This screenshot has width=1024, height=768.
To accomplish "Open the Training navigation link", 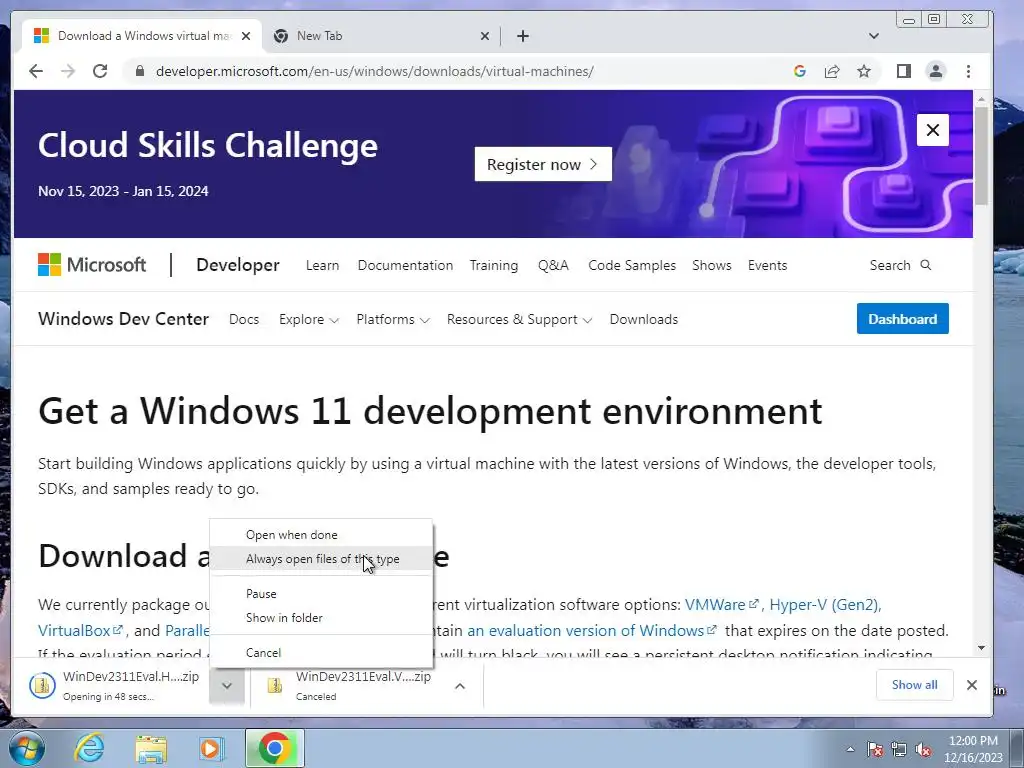I will (494, 265).
